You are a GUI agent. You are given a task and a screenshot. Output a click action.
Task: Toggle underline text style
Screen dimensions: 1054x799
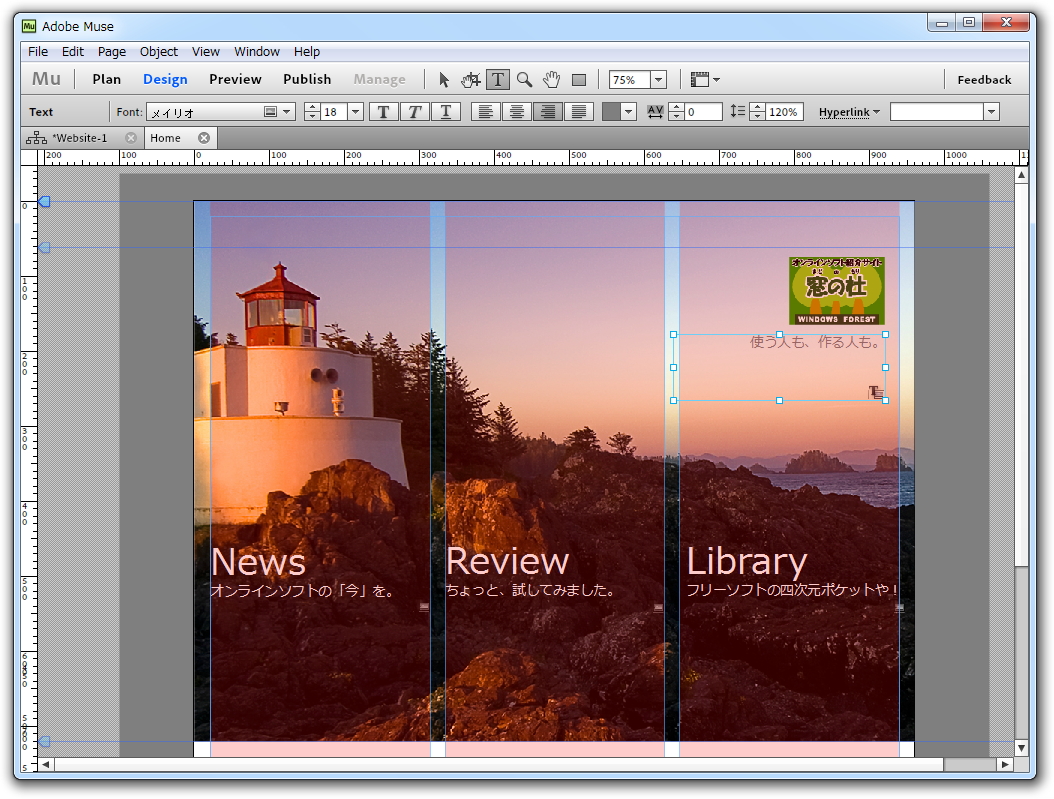pos(446,112)
